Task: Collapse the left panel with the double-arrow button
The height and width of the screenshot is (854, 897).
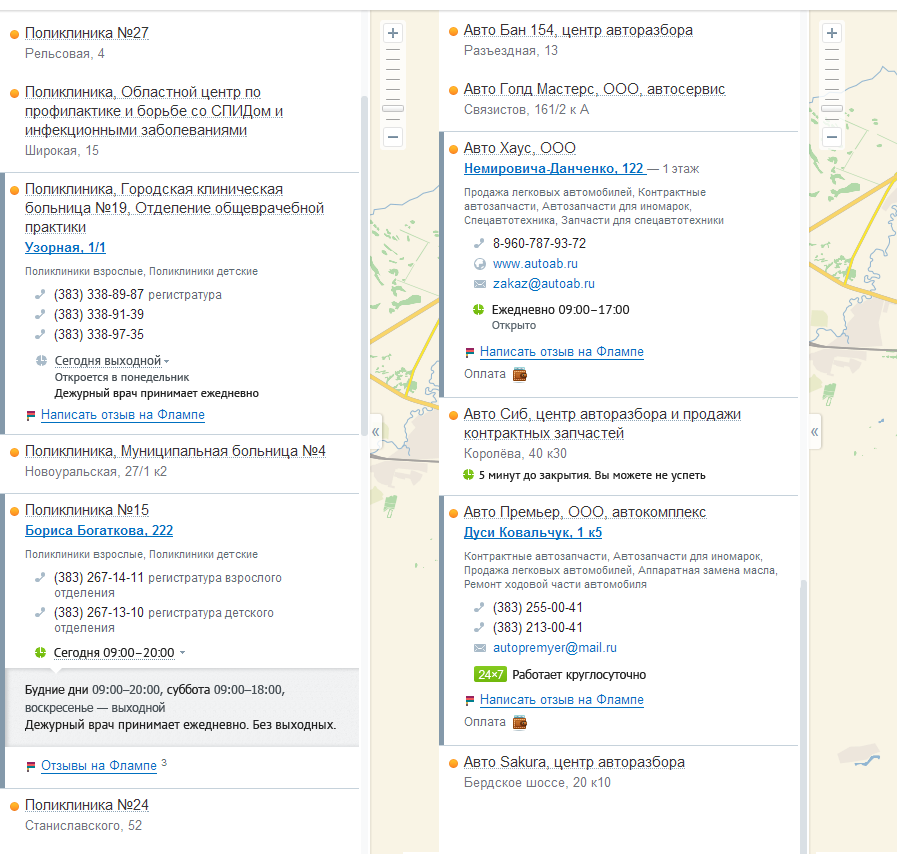Action: (x=376, y=432)
